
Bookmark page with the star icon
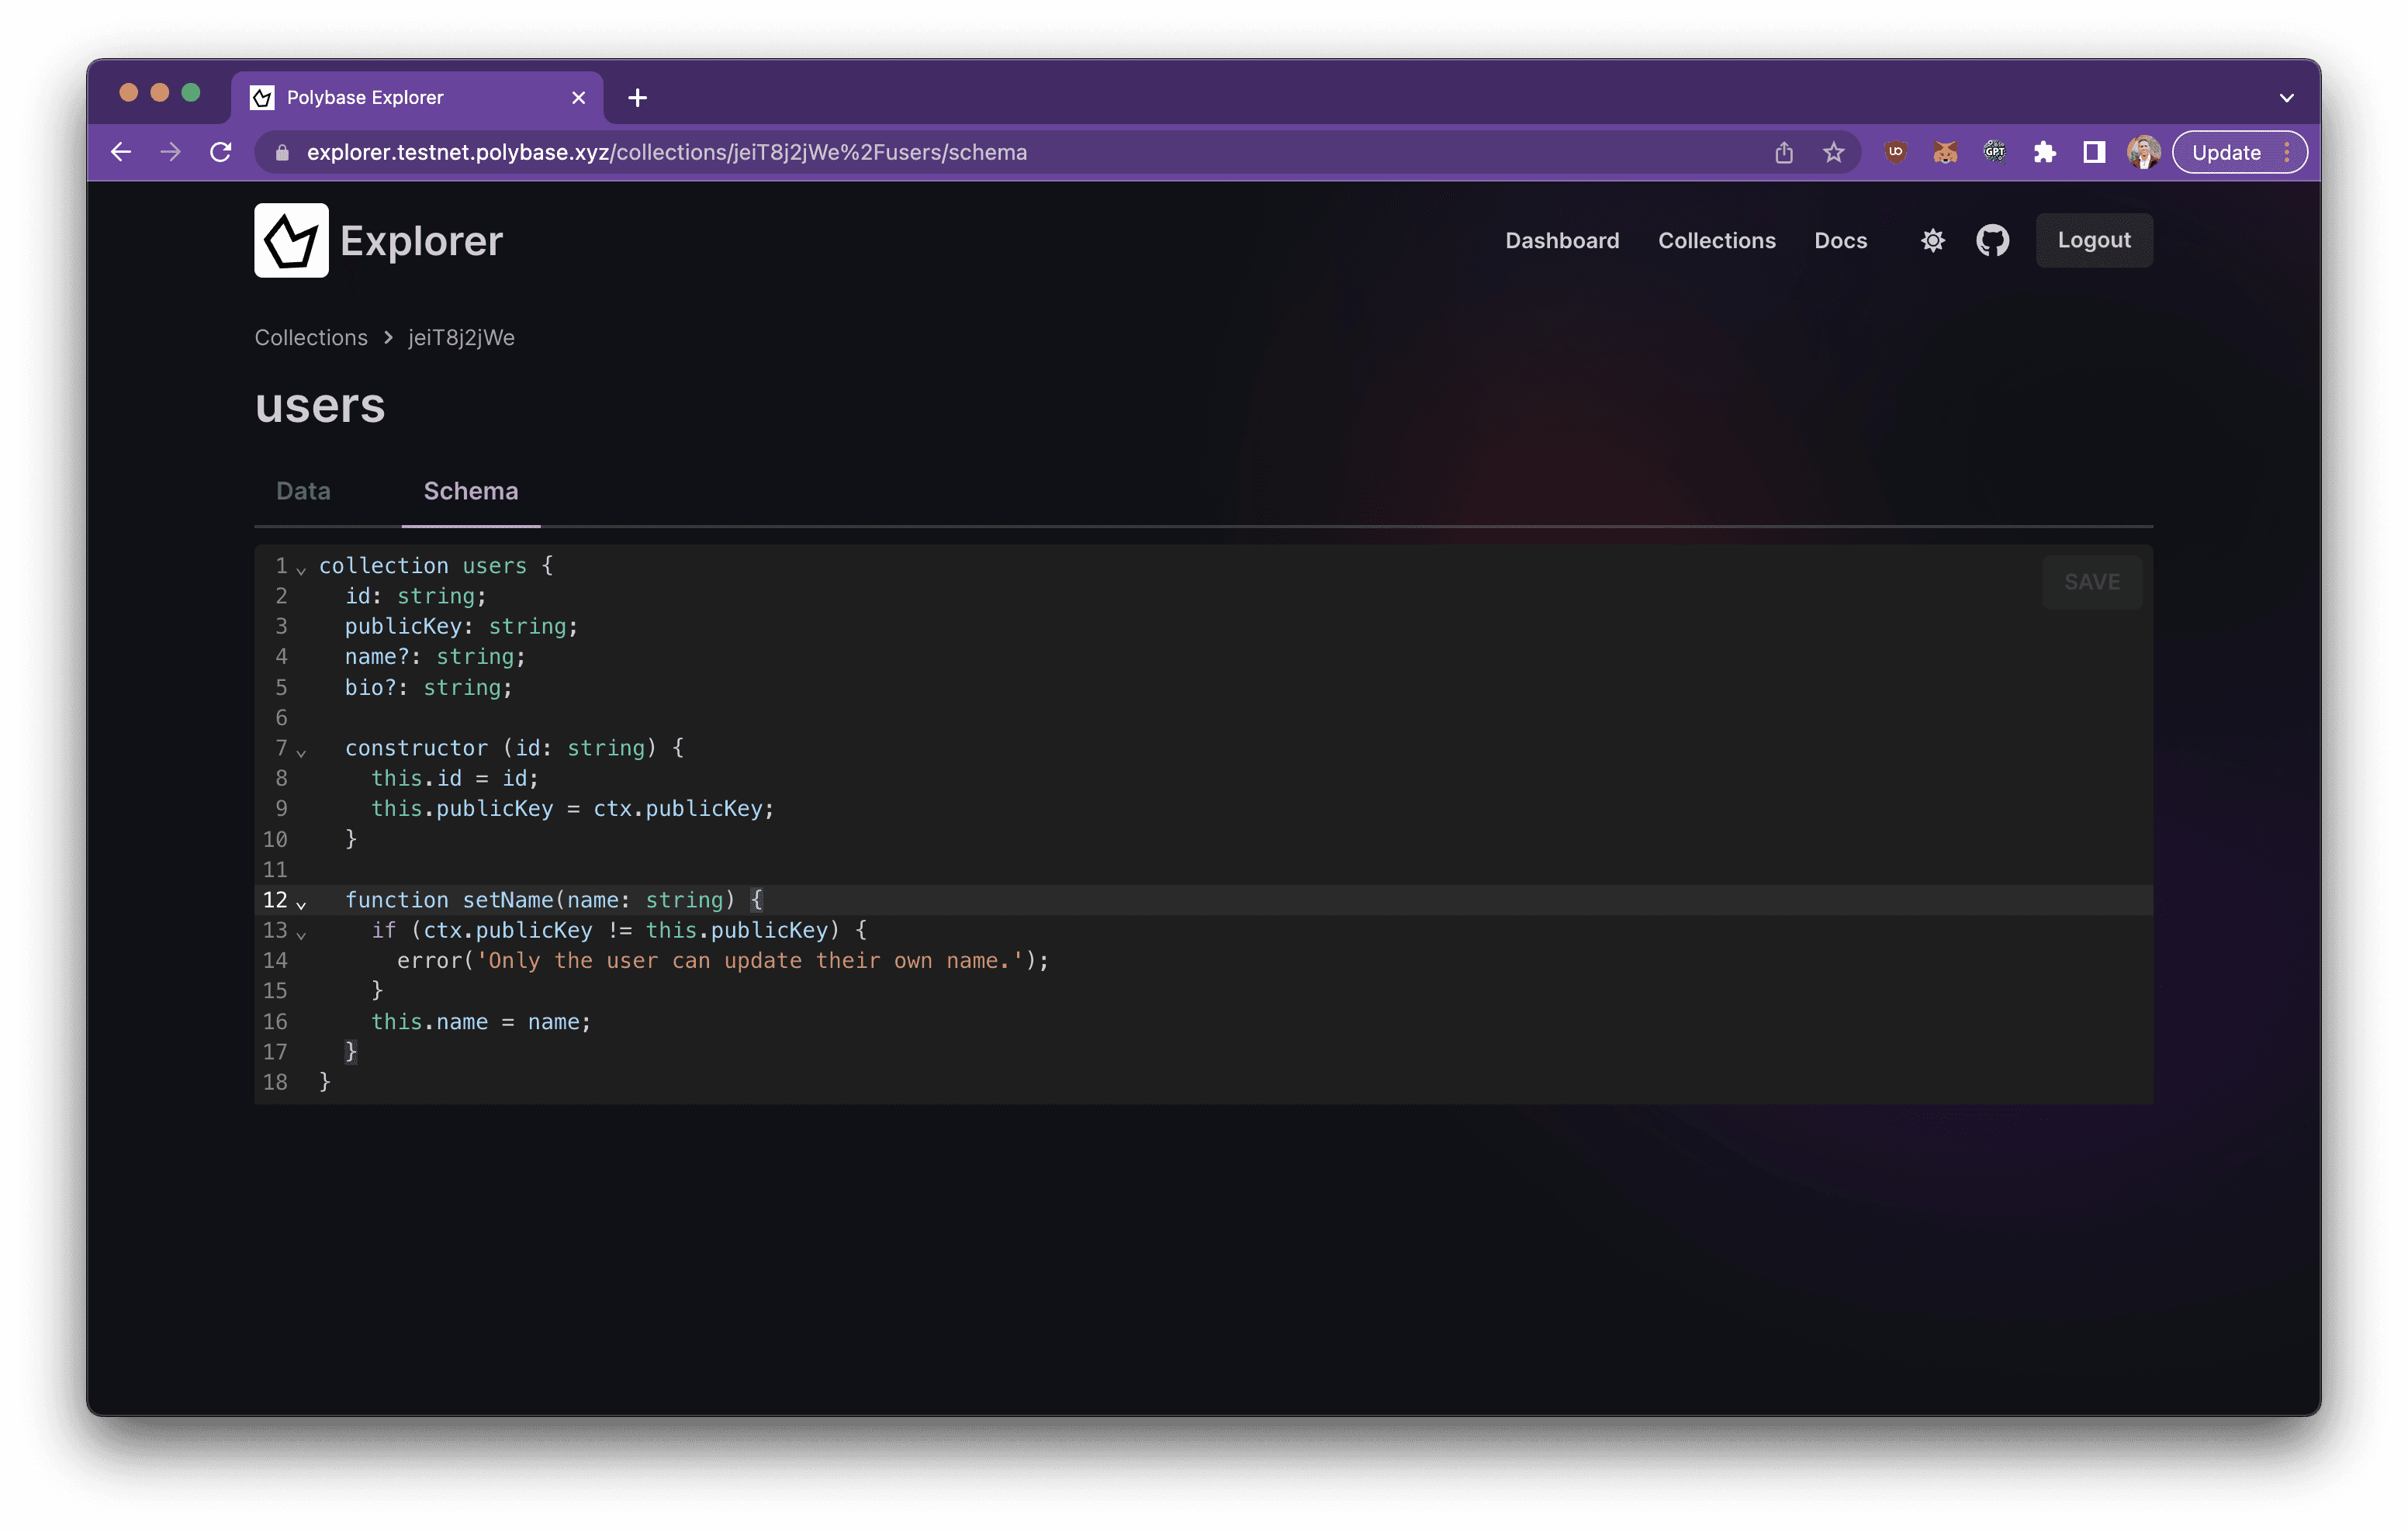click(1833, 152)
